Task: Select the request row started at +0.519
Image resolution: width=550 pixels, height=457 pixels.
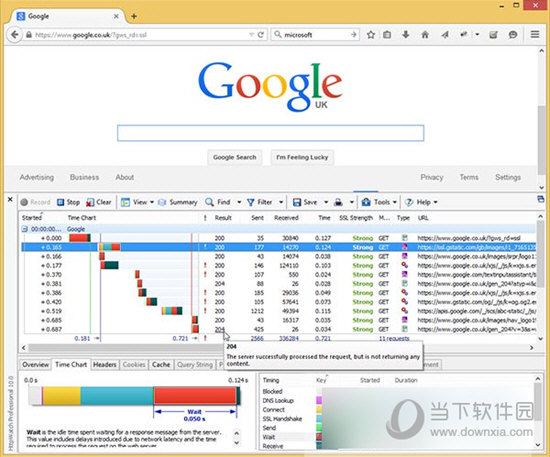Action: pos(279,311)
